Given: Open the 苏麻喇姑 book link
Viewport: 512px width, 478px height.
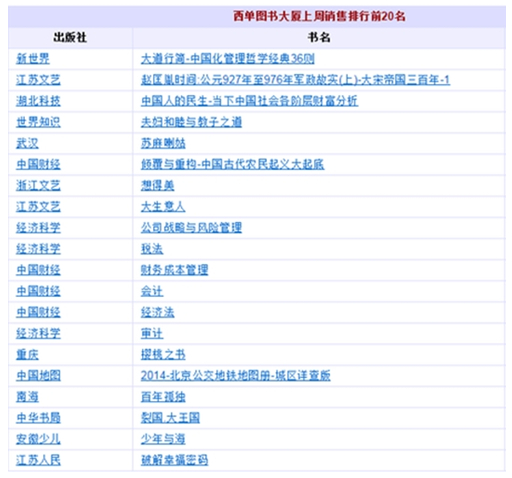Looking at the screenshot, I should [163, 143].
